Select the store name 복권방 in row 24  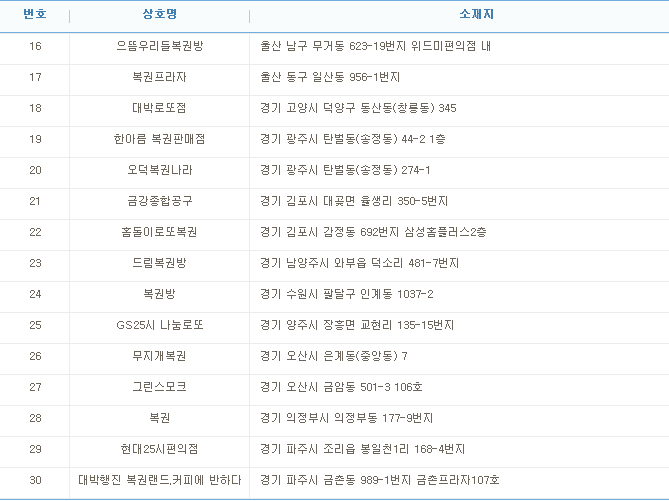(160, 294)
